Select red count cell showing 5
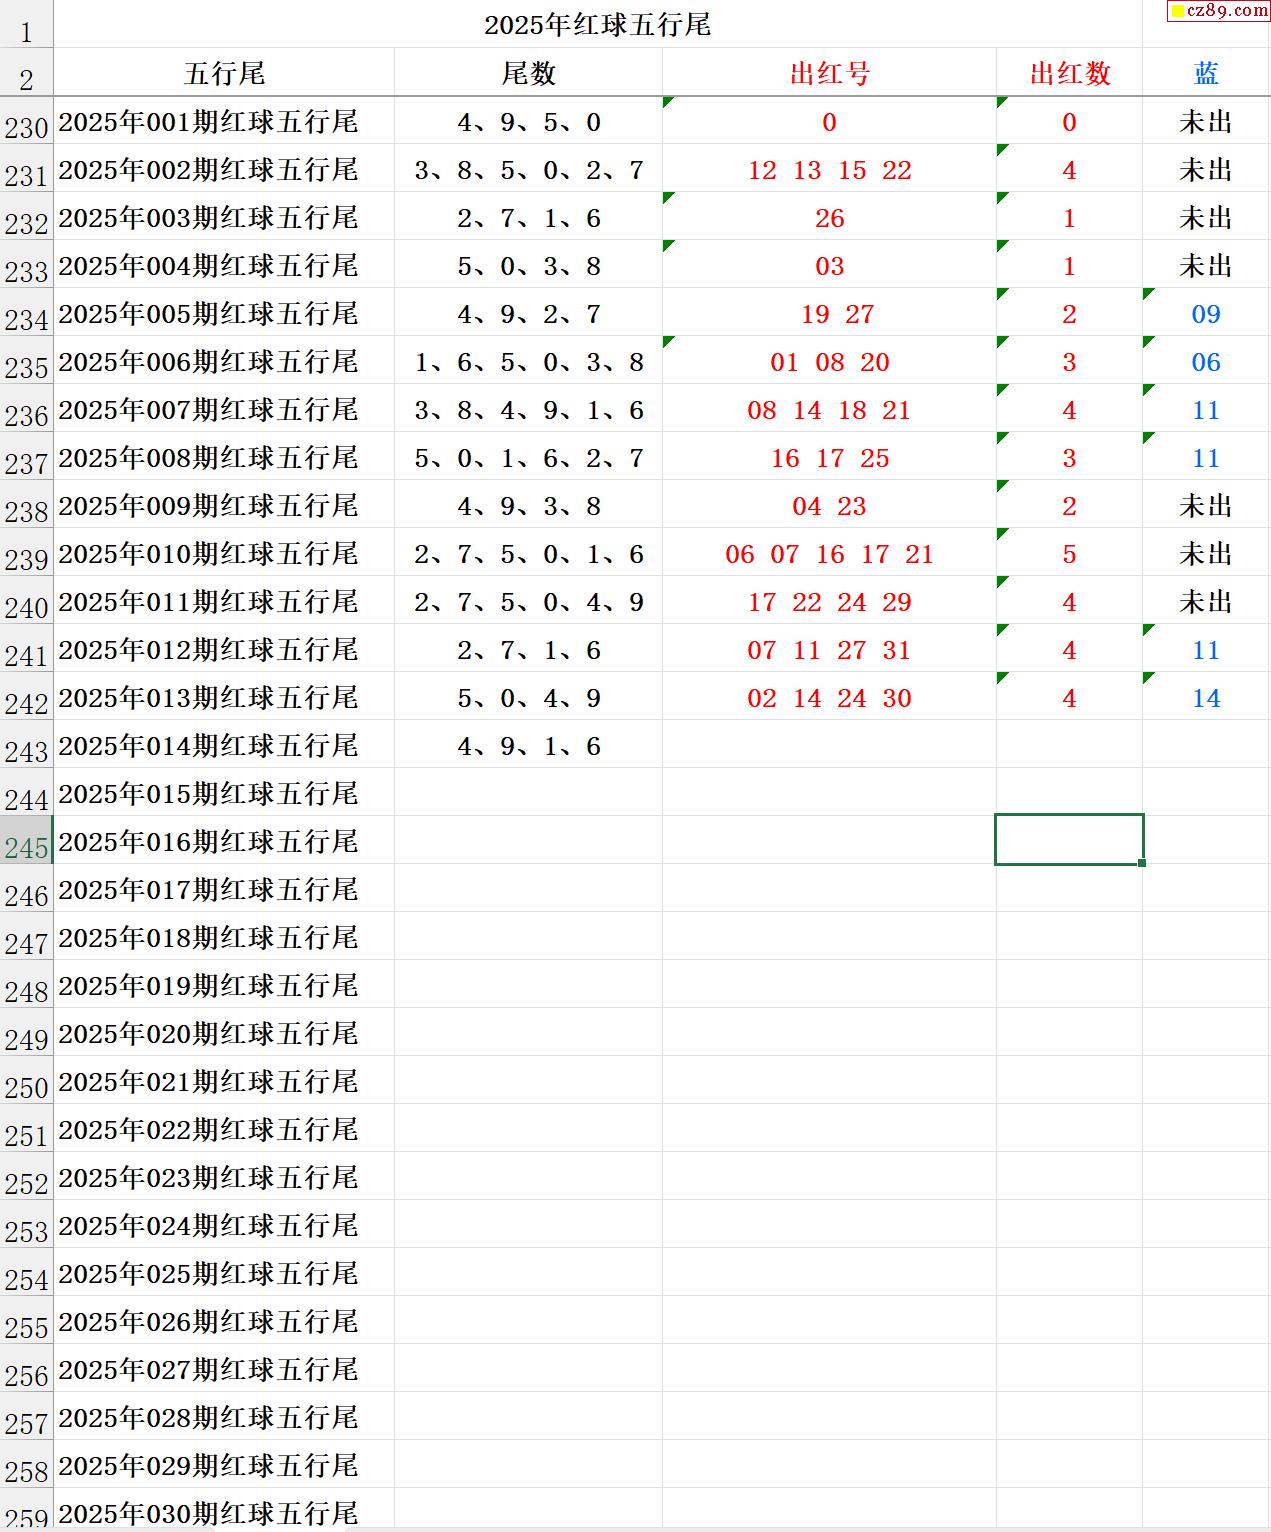The height and width of the screenshot is (1532, 1271). pos(1069,554)
